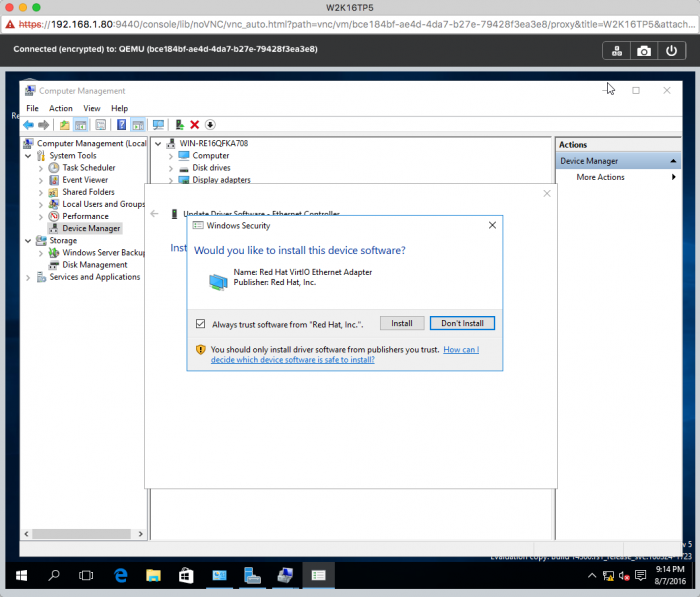Go back in Update Driver Software wizard
The image size is (700, 597).
[154, 214]
